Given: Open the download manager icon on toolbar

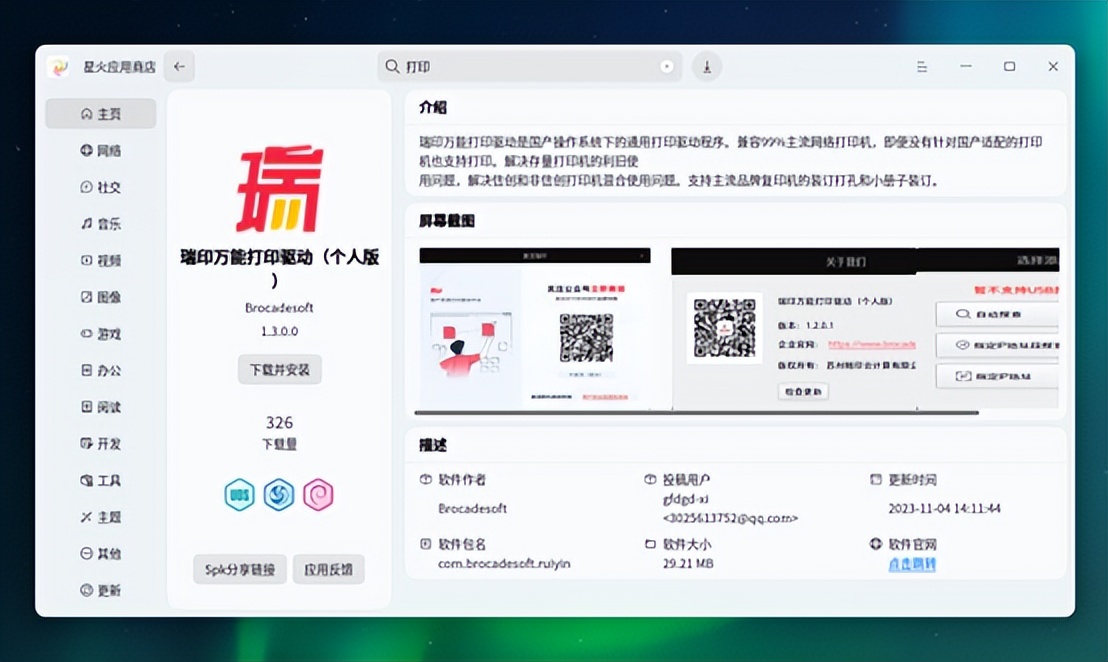Looking at the screenshot, I should point(707,66).
